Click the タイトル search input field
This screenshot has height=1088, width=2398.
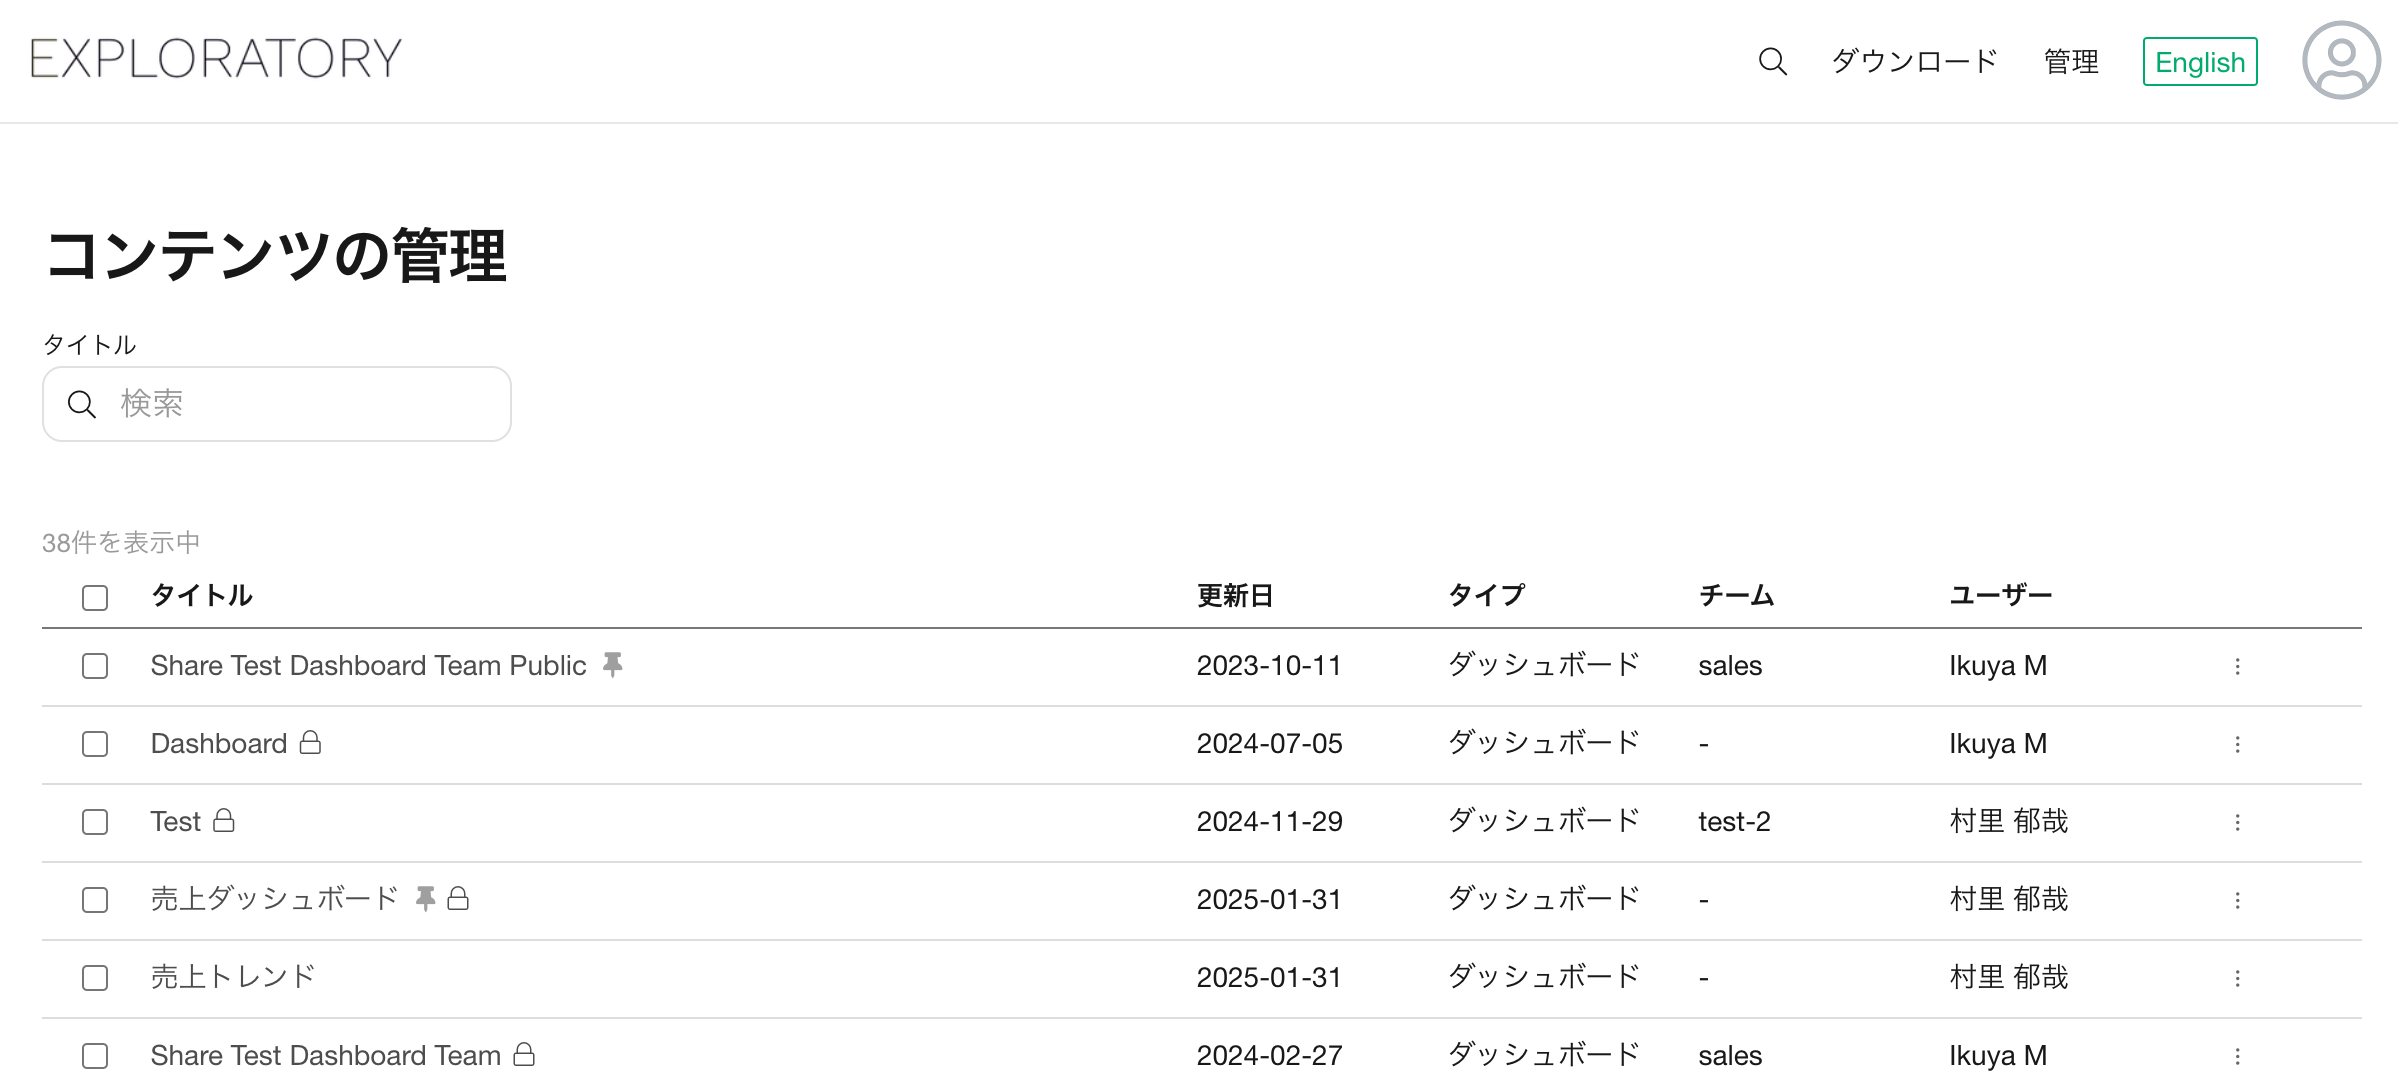pyautogui.click(x=277, y=404)
